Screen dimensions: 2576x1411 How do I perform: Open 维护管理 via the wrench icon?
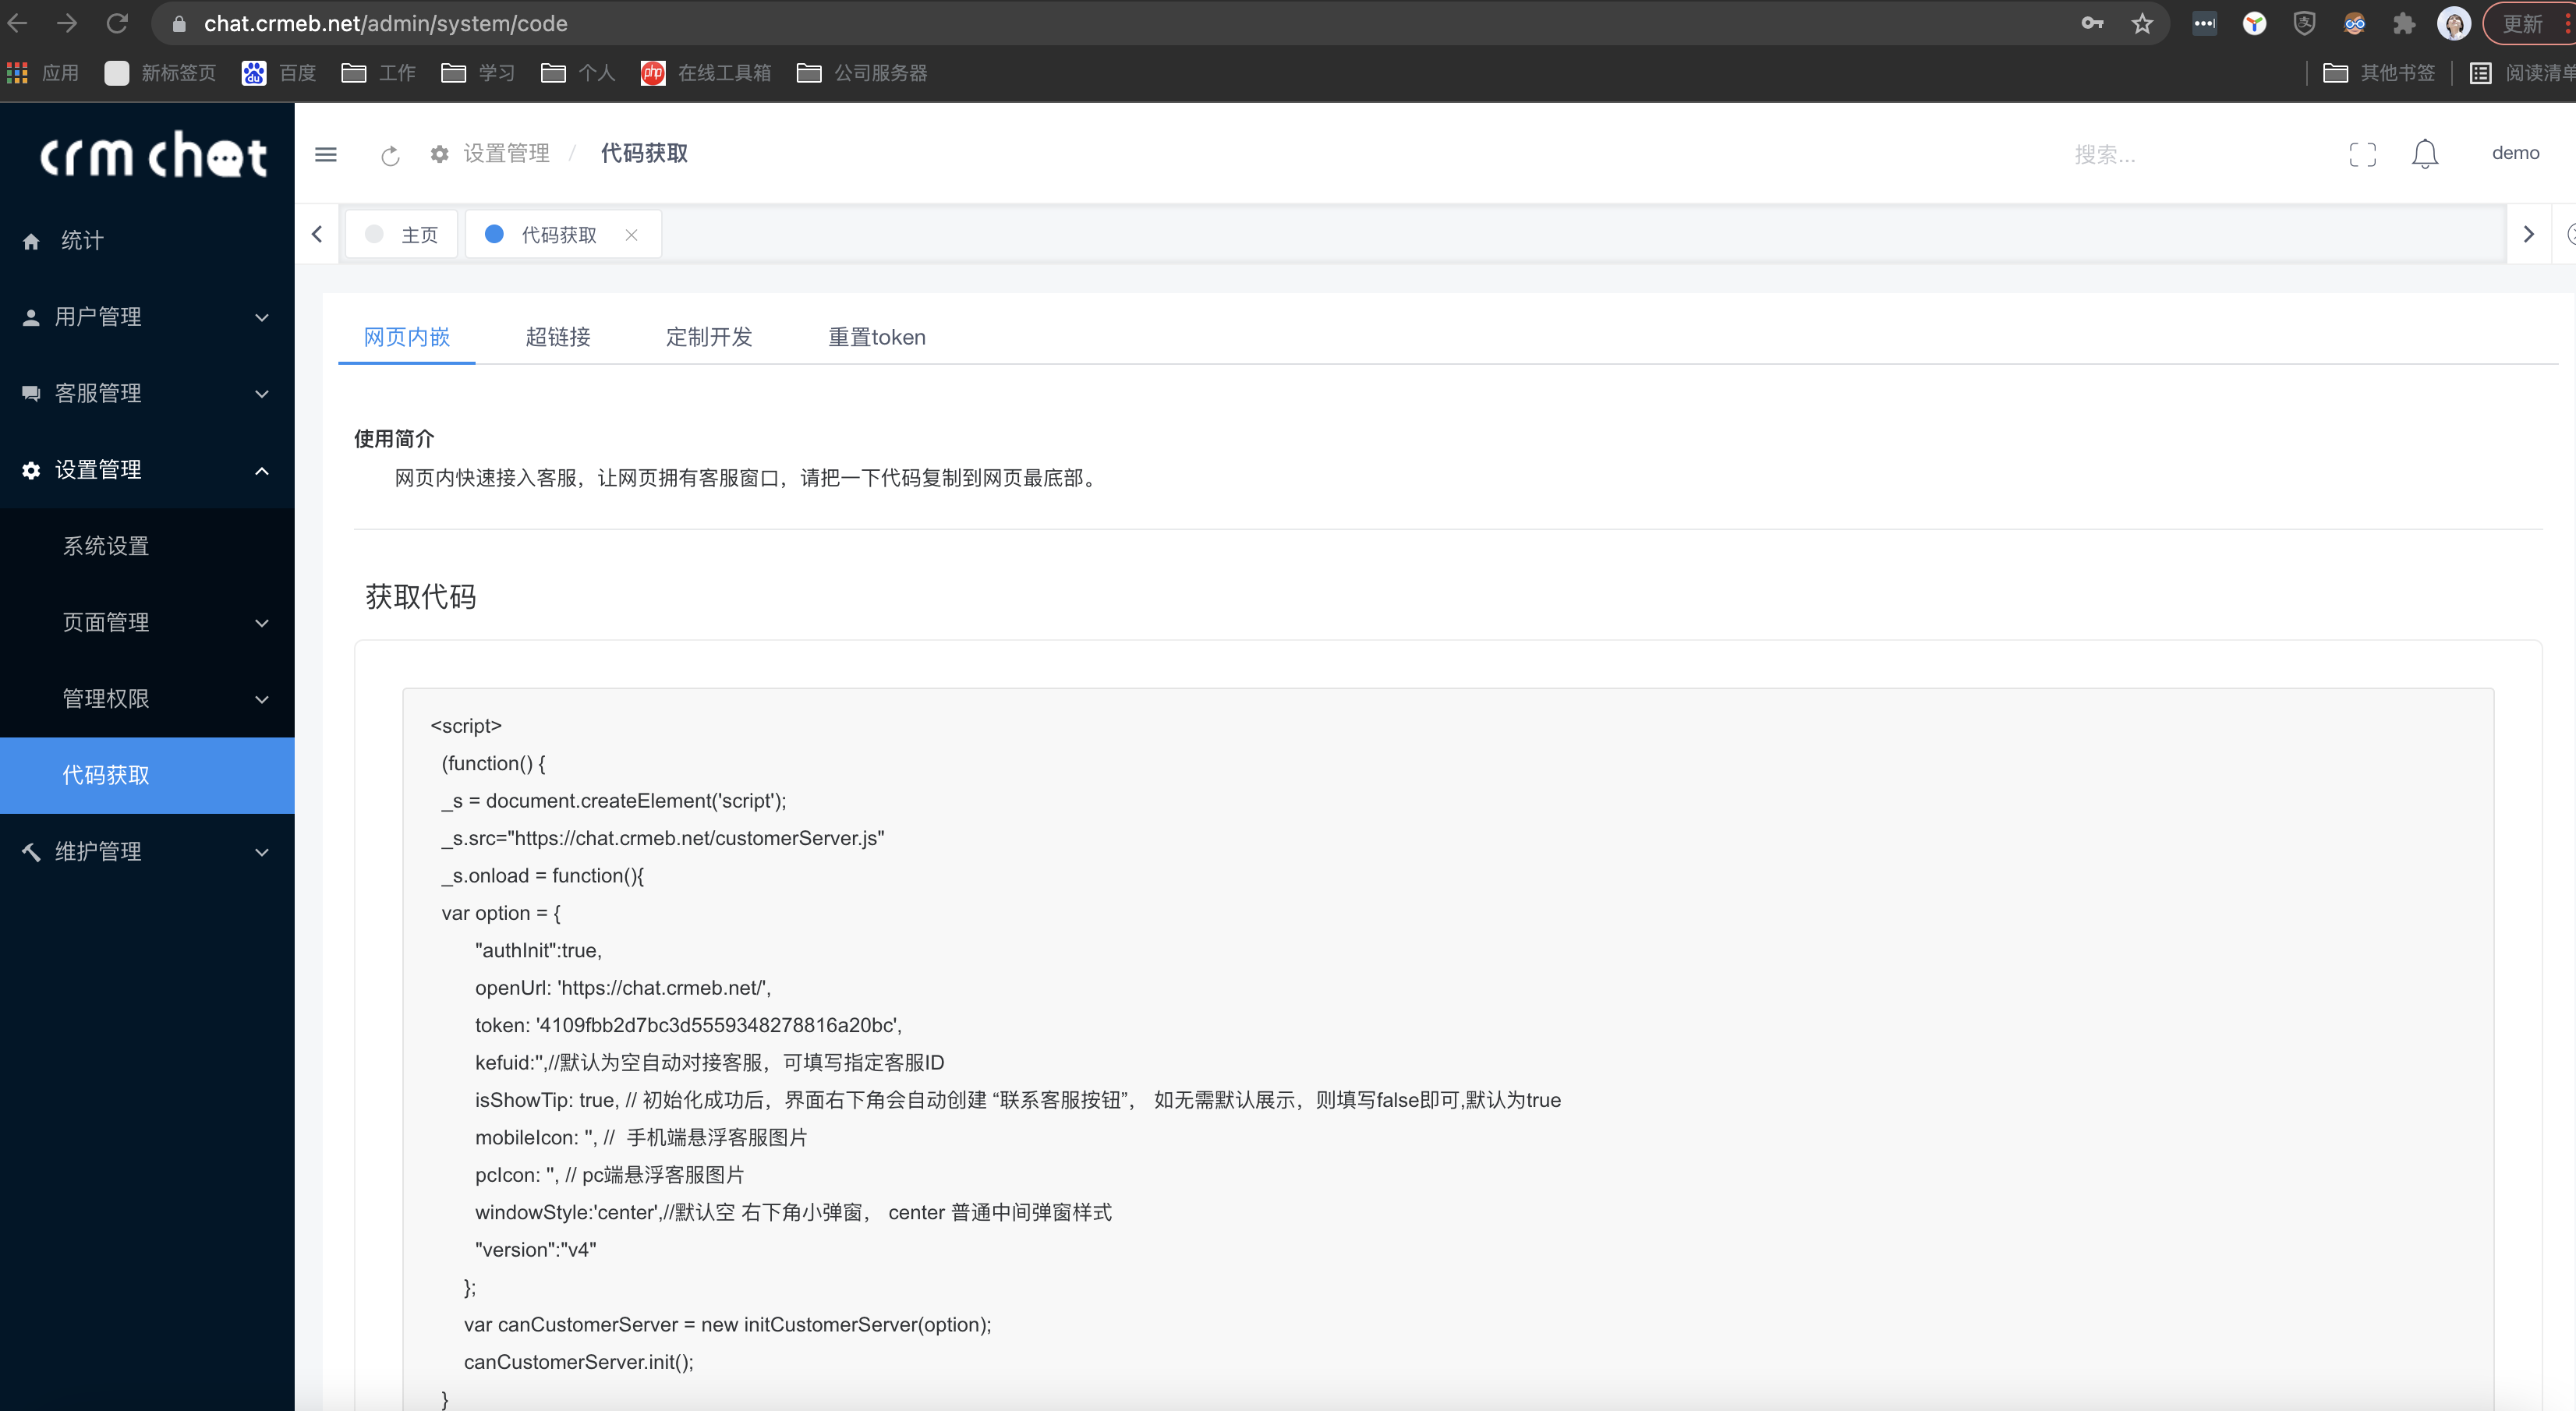pos(30,851)
